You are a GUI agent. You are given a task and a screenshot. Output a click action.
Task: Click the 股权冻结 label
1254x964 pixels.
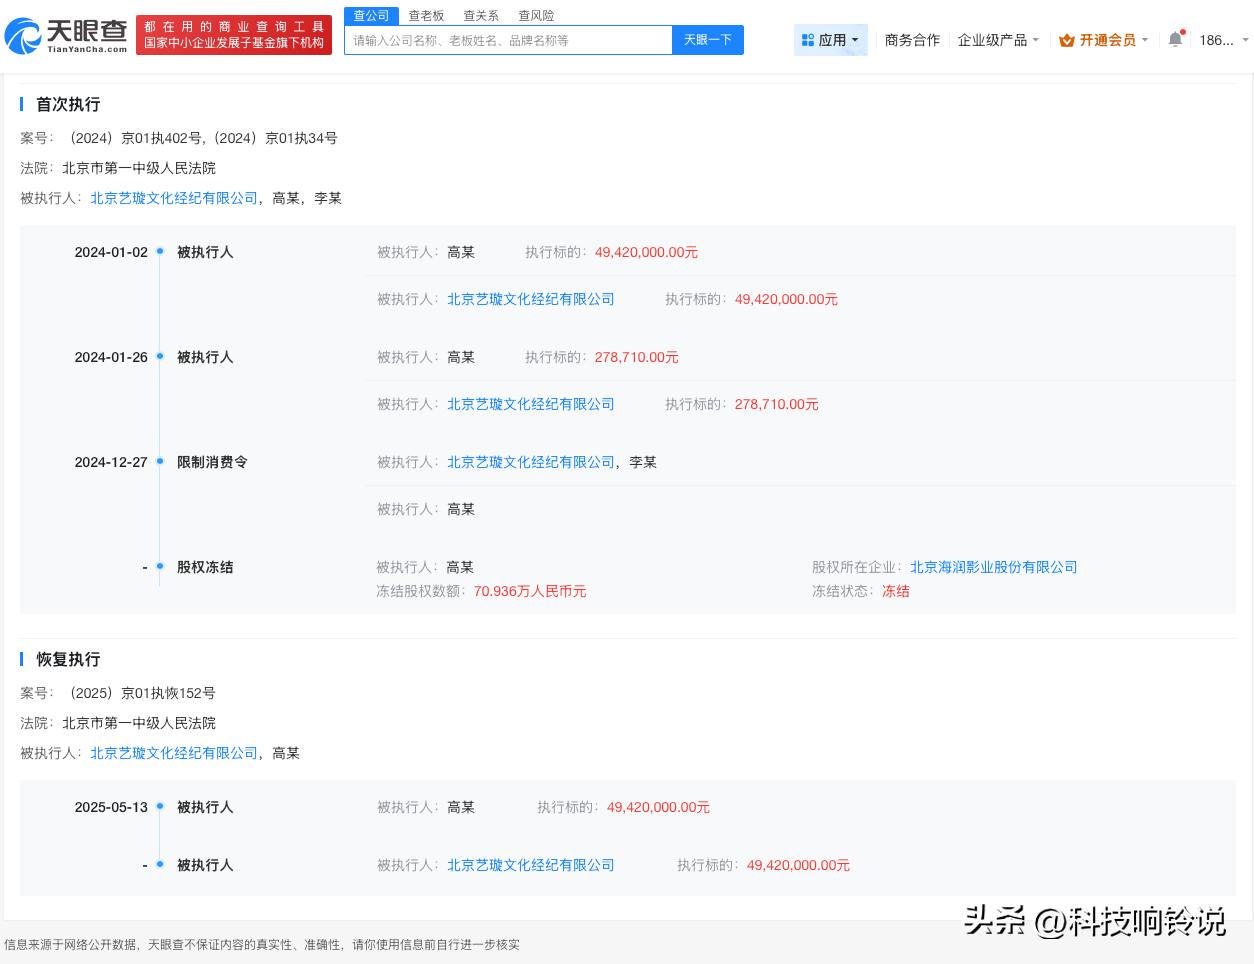click(x=205, y=567)
